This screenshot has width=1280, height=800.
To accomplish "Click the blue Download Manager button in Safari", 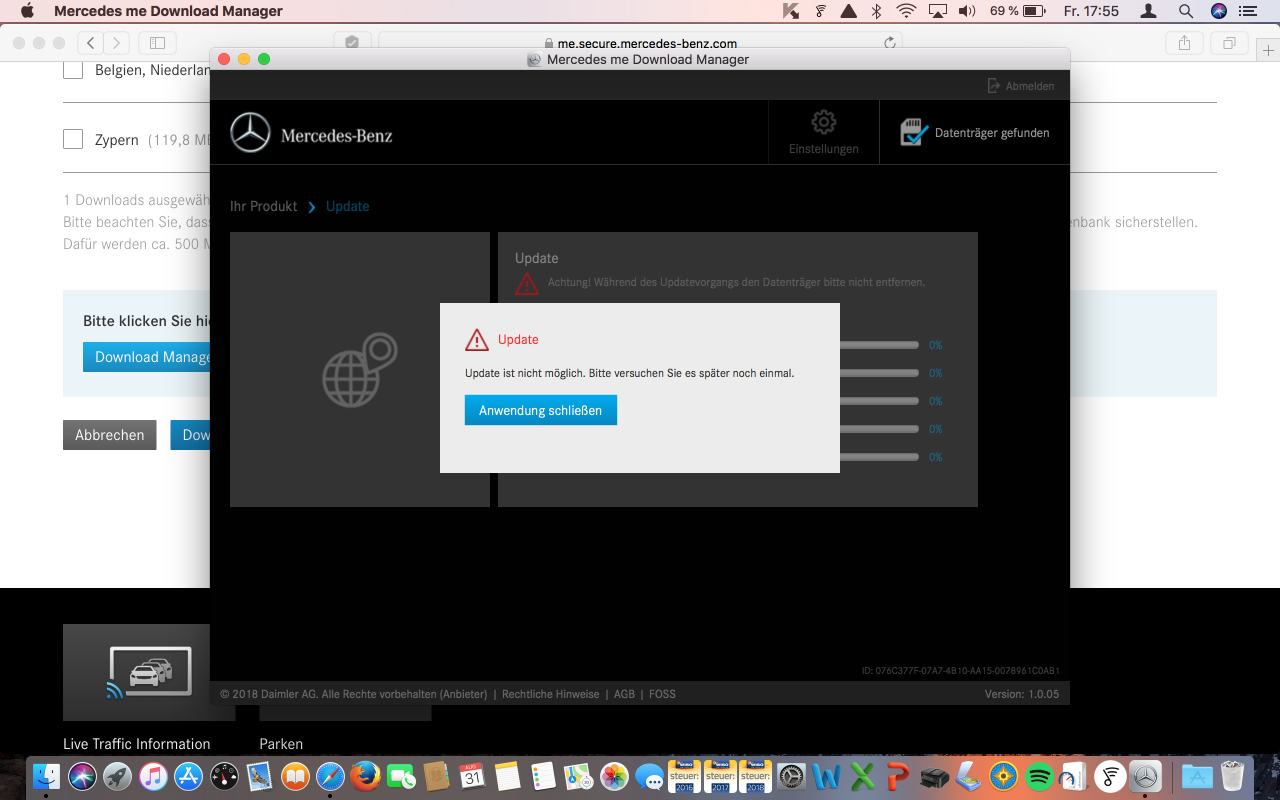I will (147, 357).
